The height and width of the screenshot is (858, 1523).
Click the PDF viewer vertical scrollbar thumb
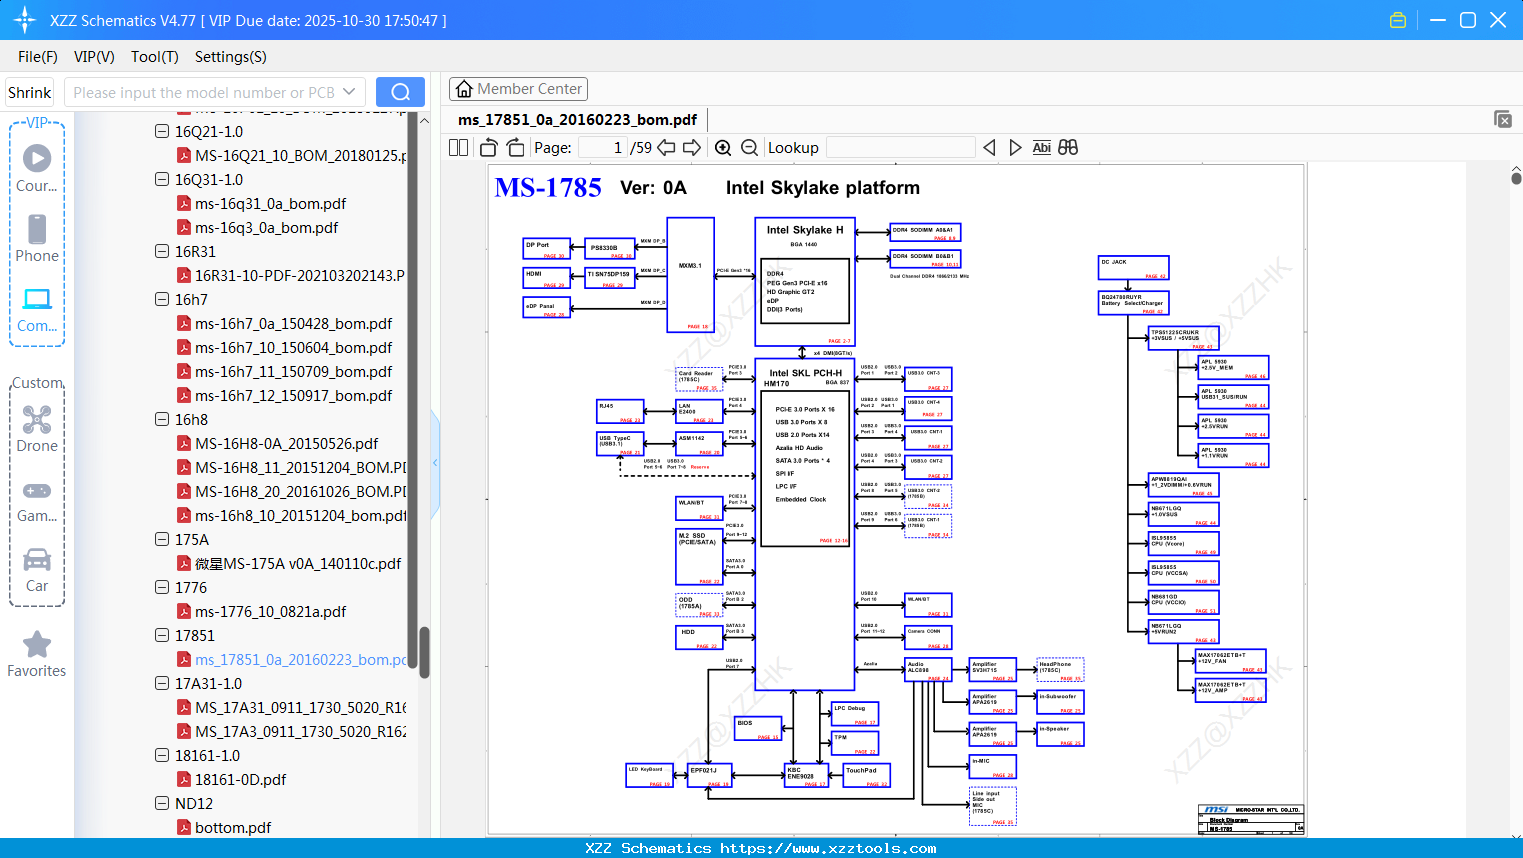[1516, 178]
